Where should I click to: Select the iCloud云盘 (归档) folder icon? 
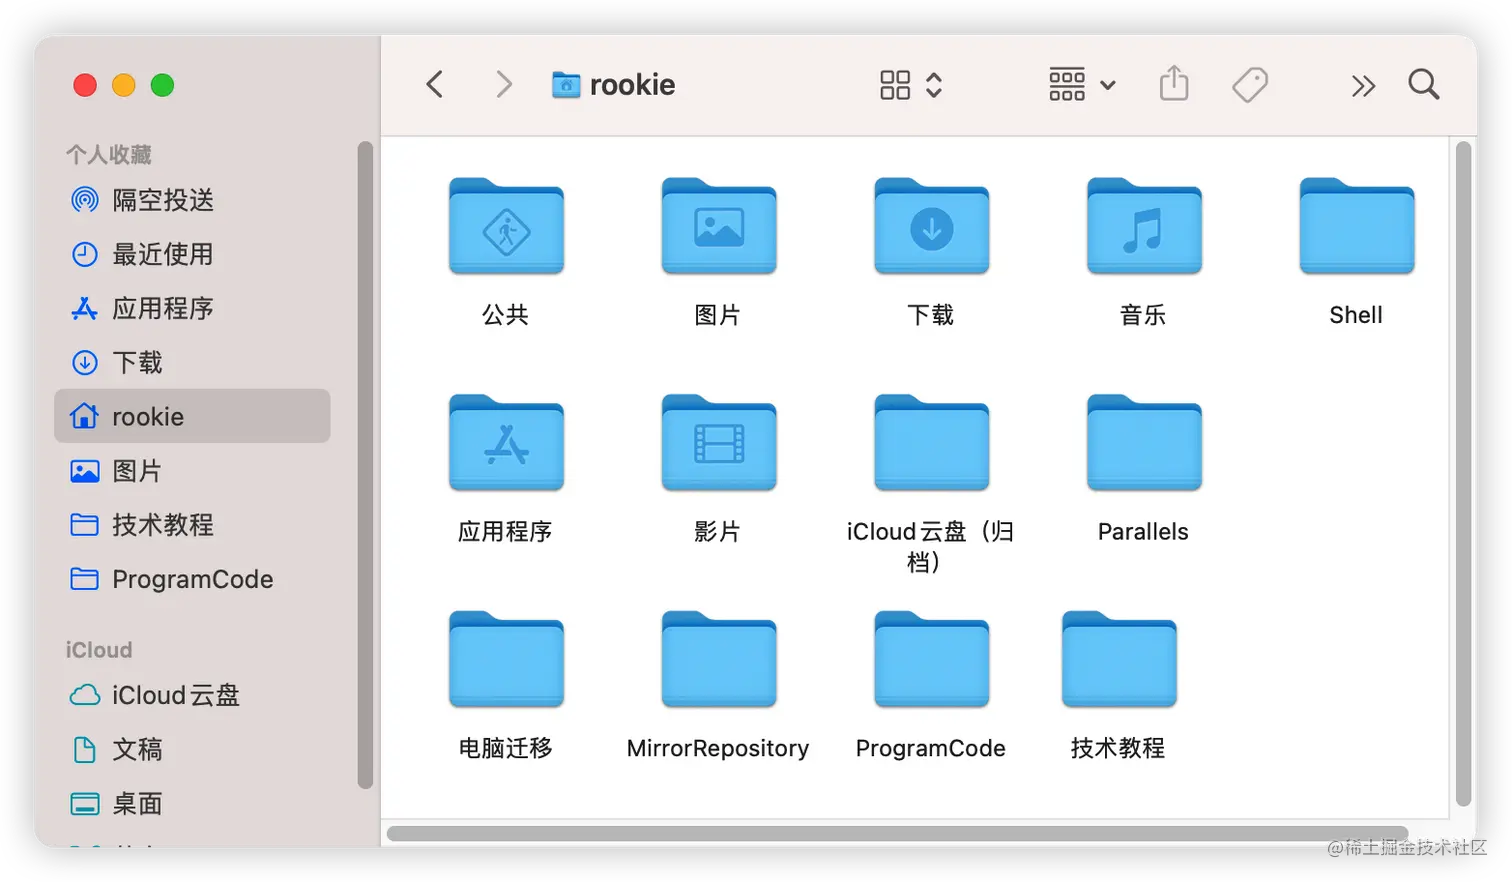931,443
